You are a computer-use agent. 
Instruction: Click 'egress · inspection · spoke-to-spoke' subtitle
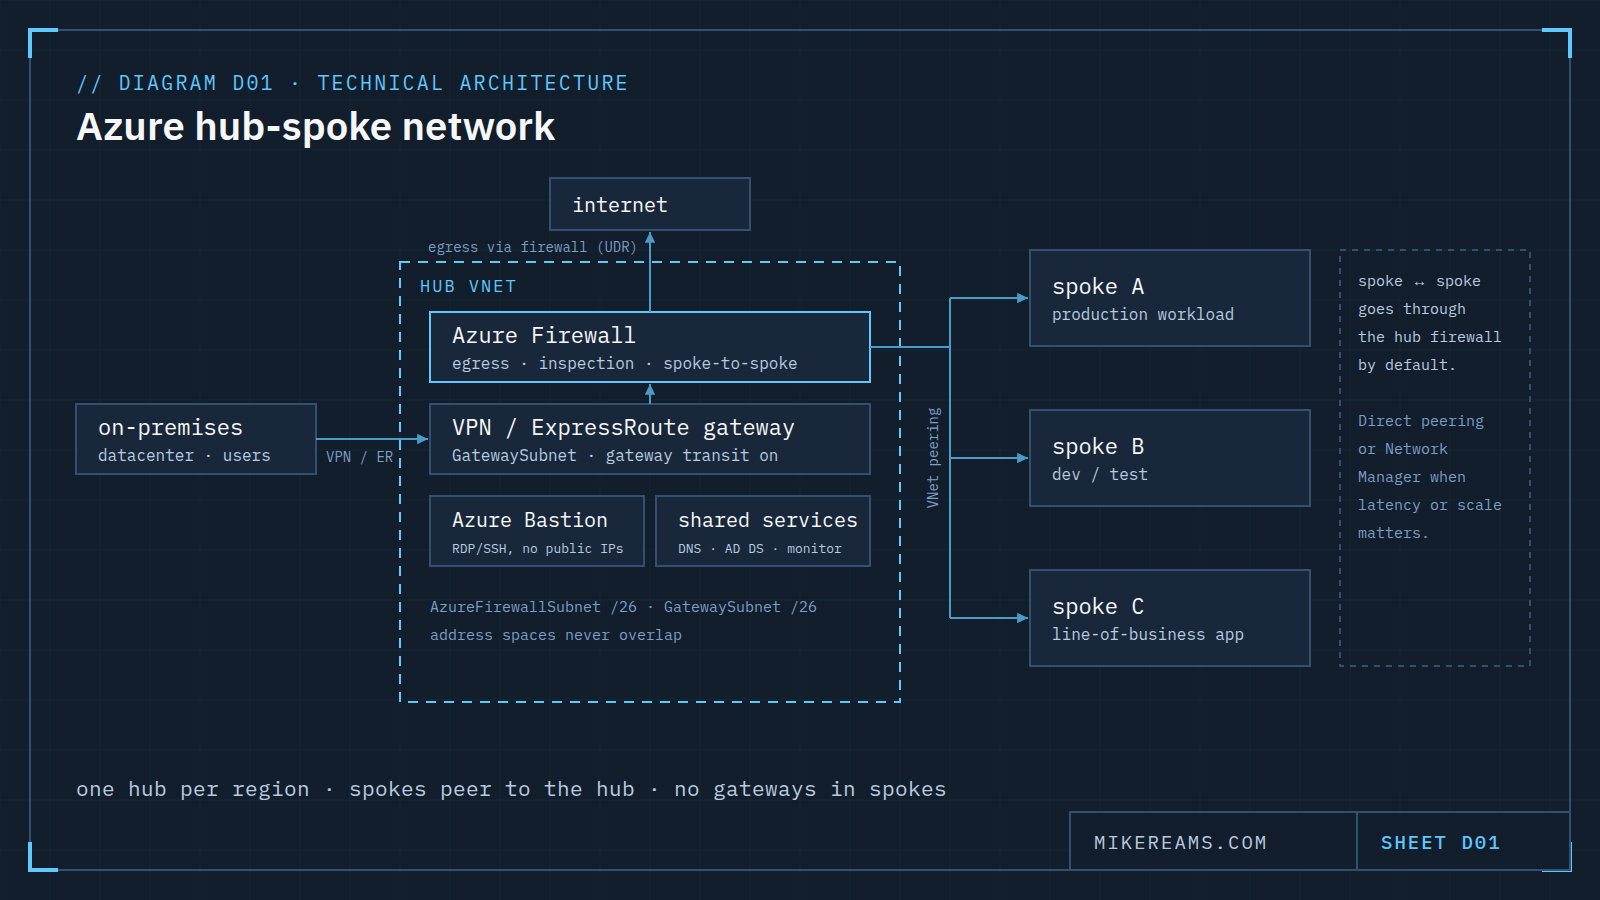point(625,364)
